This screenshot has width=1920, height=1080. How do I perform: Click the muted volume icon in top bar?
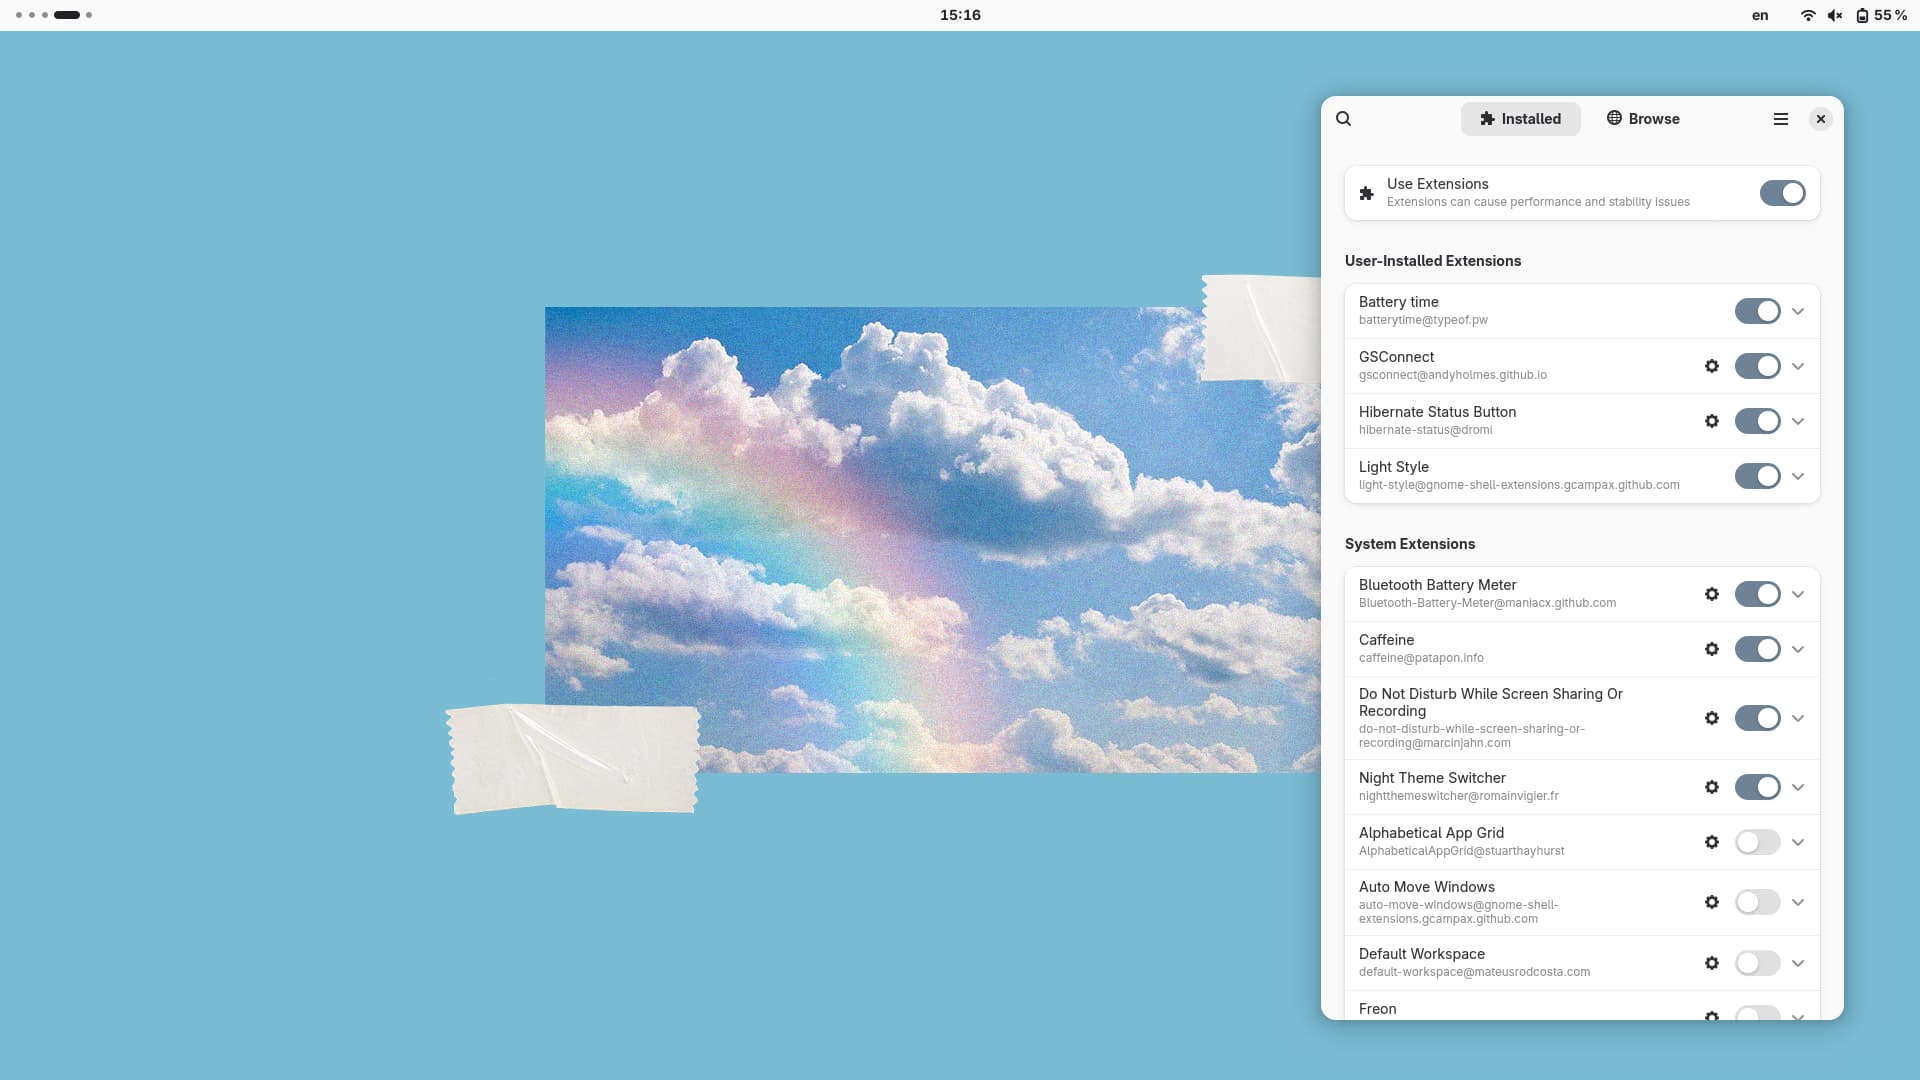[x=1835, y=15]
